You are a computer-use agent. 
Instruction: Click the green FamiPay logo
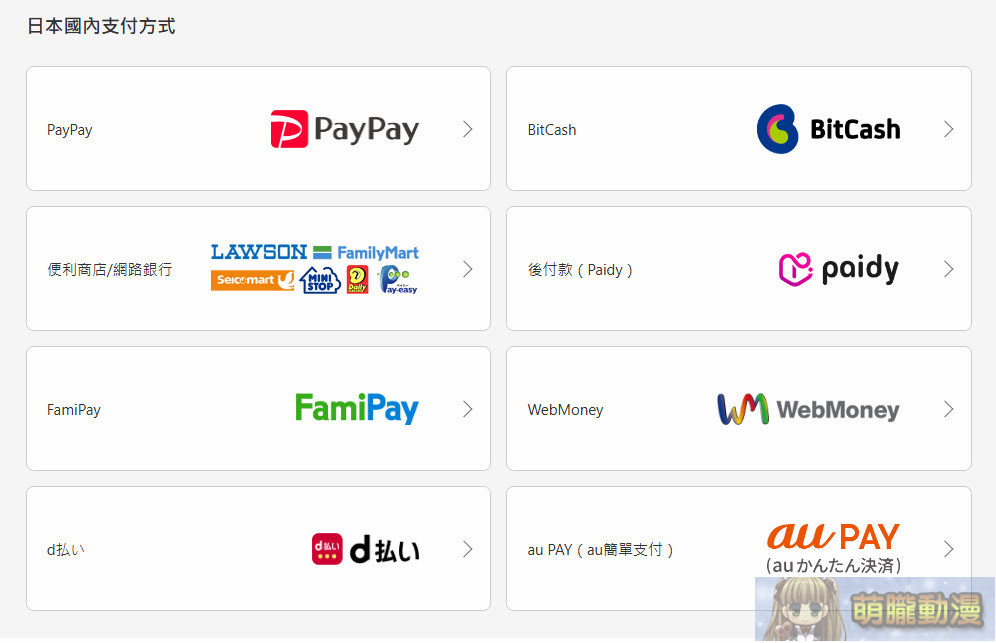coord(356,409)
